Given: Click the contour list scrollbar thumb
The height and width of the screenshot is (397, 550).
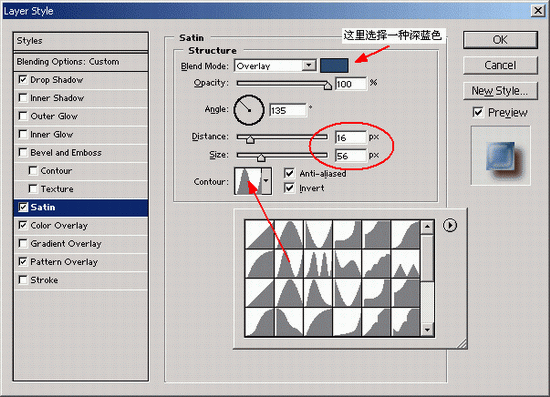Looking at the screenshot, I should [427, 258].
